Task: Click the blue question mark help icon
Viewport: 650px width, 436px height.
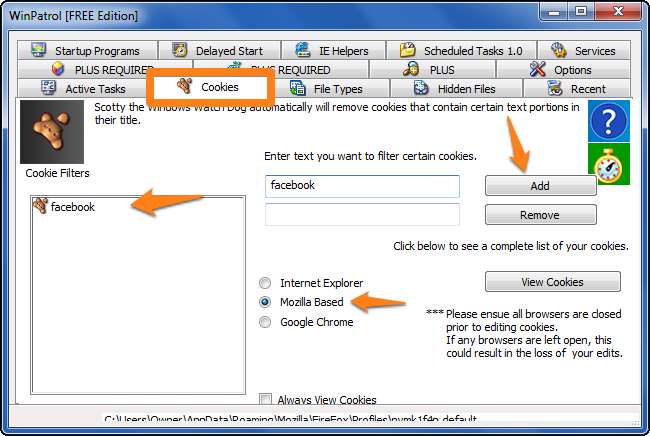Action: pyautogui.click(x=609, y=121)
